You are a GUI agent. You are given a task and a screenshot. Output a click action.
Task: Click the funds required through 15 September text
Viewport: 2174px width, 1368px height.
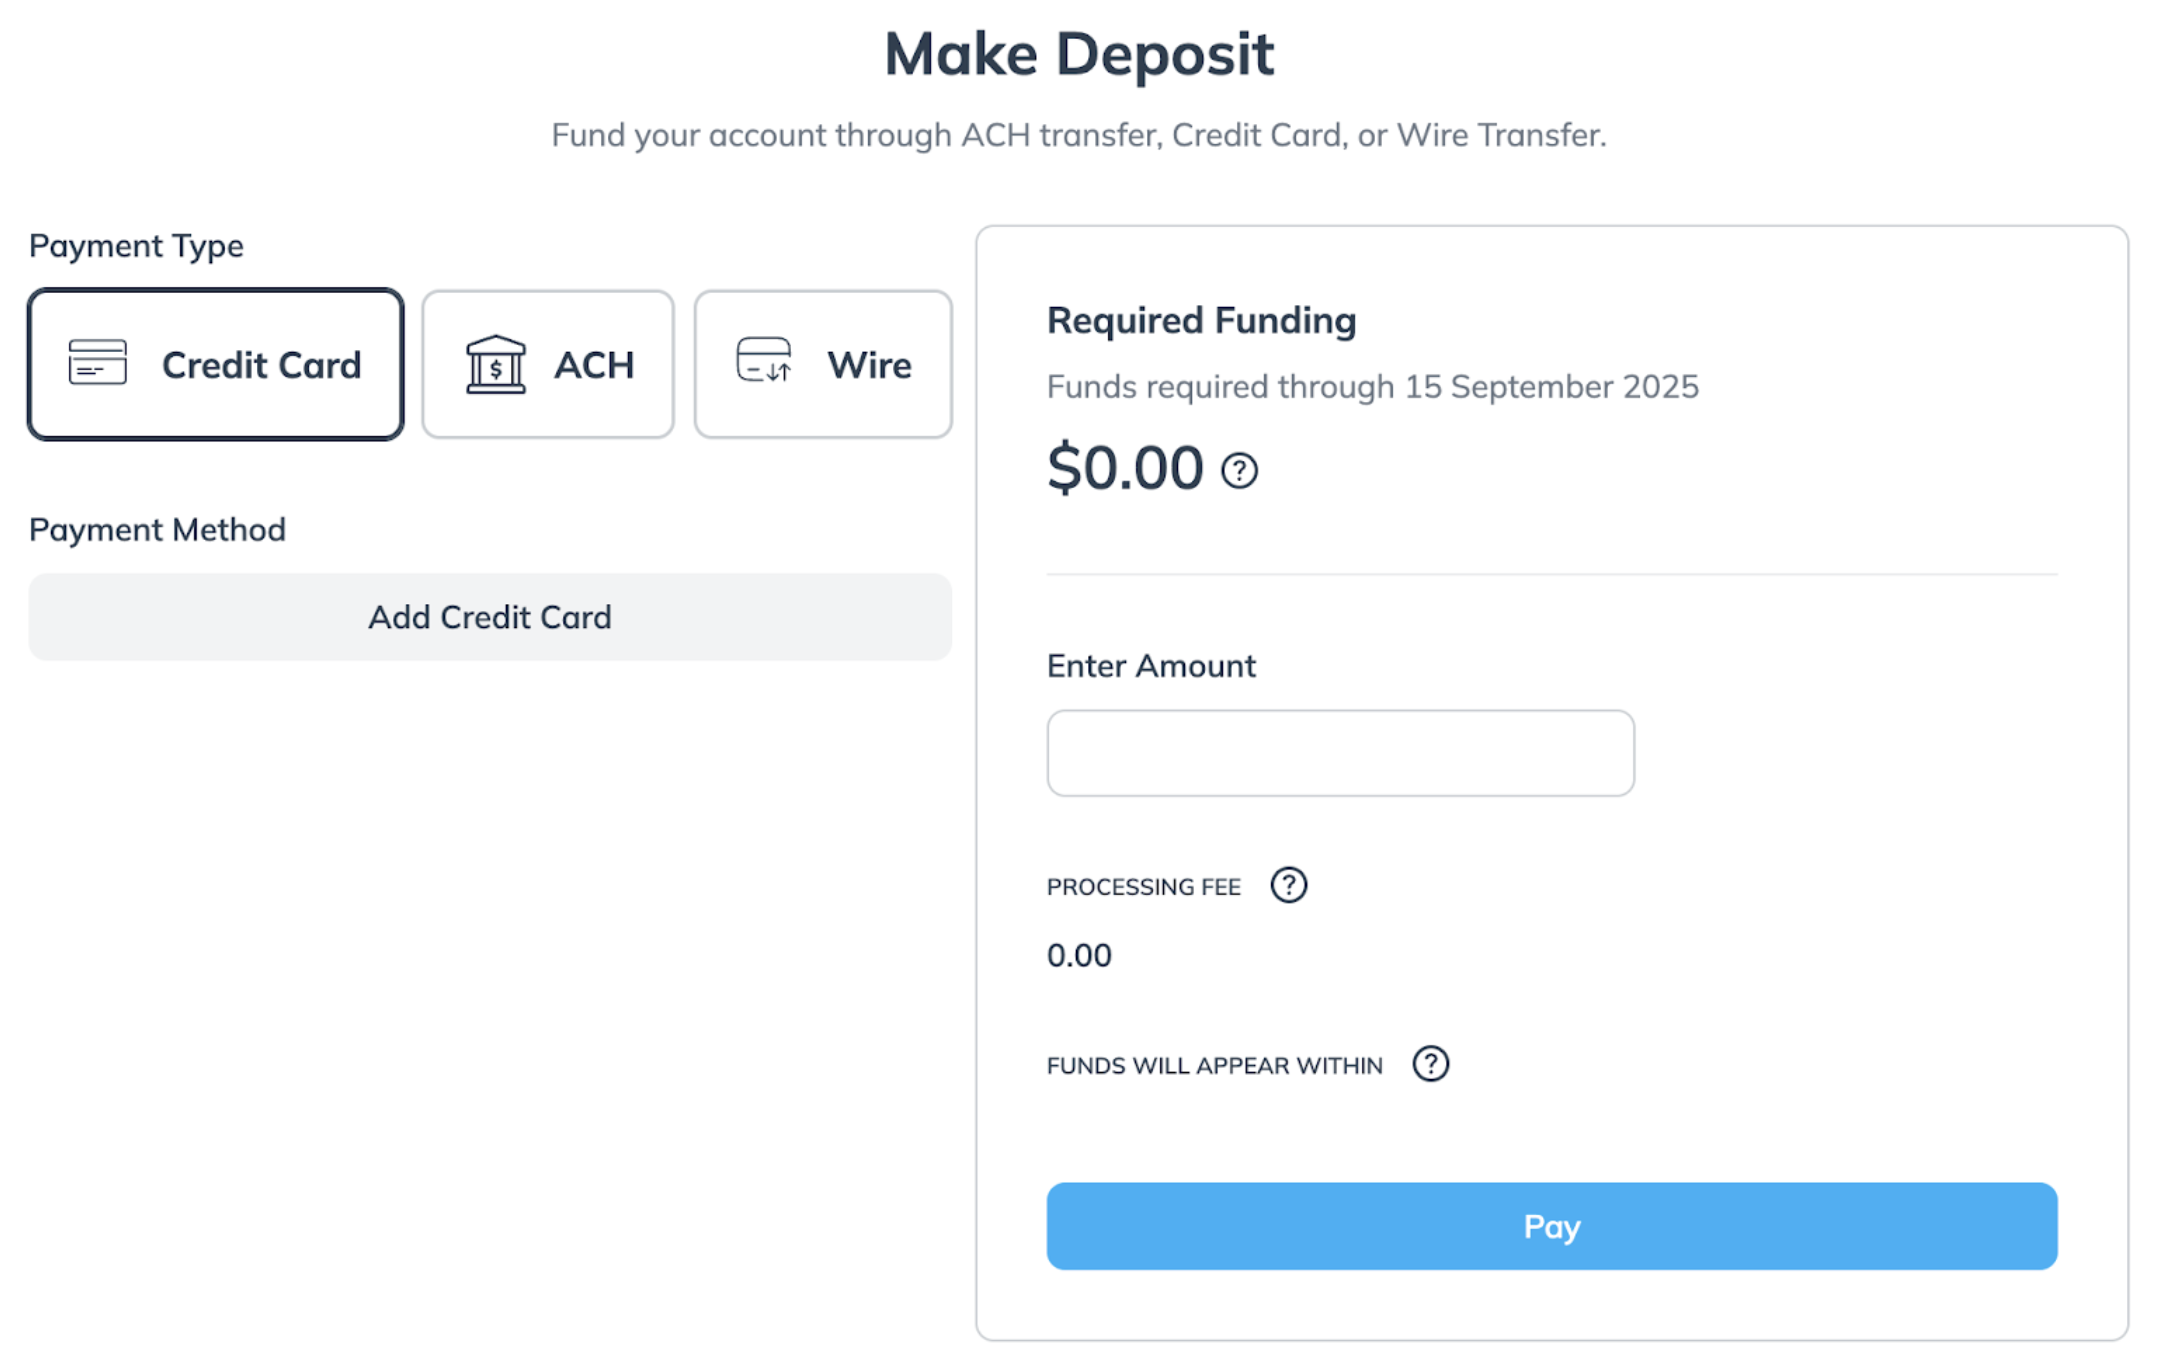[x=1373, y=387]
